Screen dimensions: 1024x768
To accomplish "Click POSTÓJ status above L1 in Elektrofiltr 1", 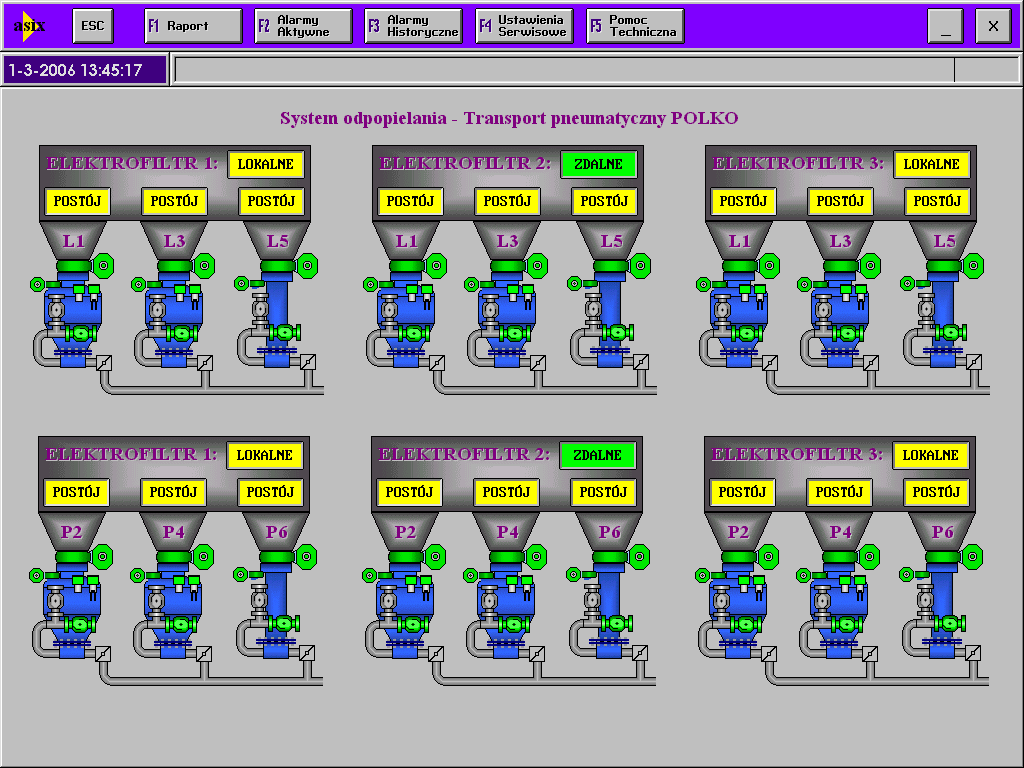I will point(78,201).
